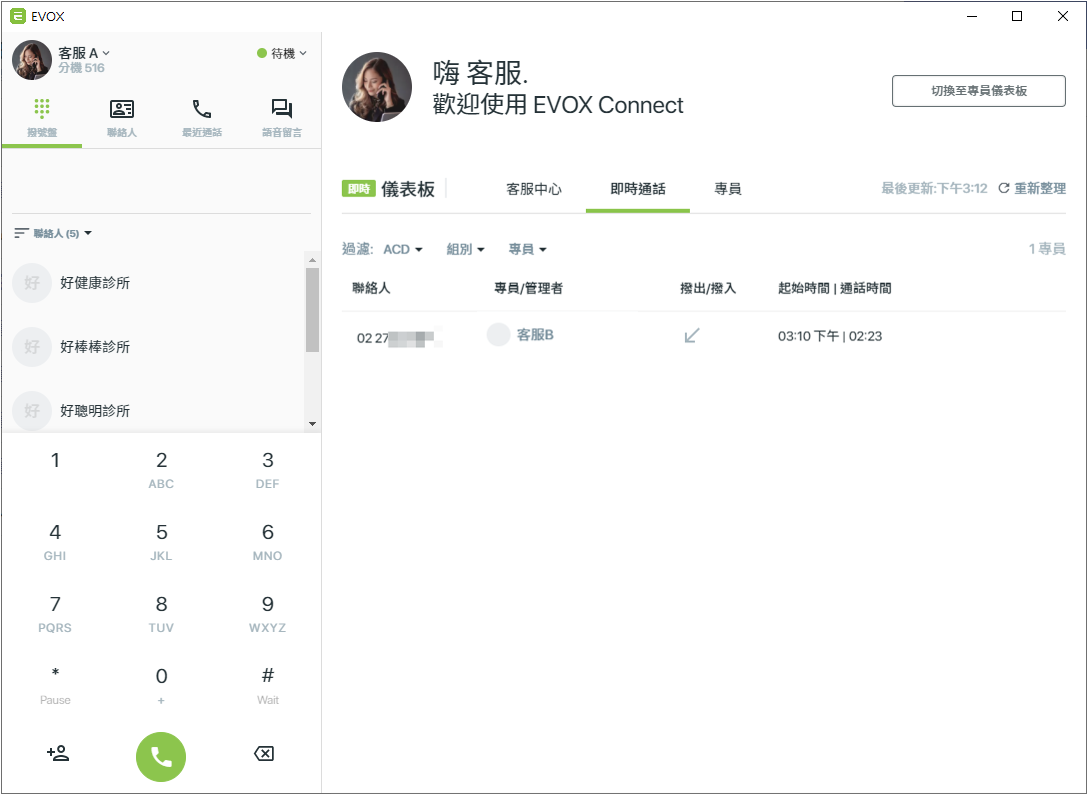Dial the 5 JKL key
This screenshot has width=1088, height=795.
161,542
